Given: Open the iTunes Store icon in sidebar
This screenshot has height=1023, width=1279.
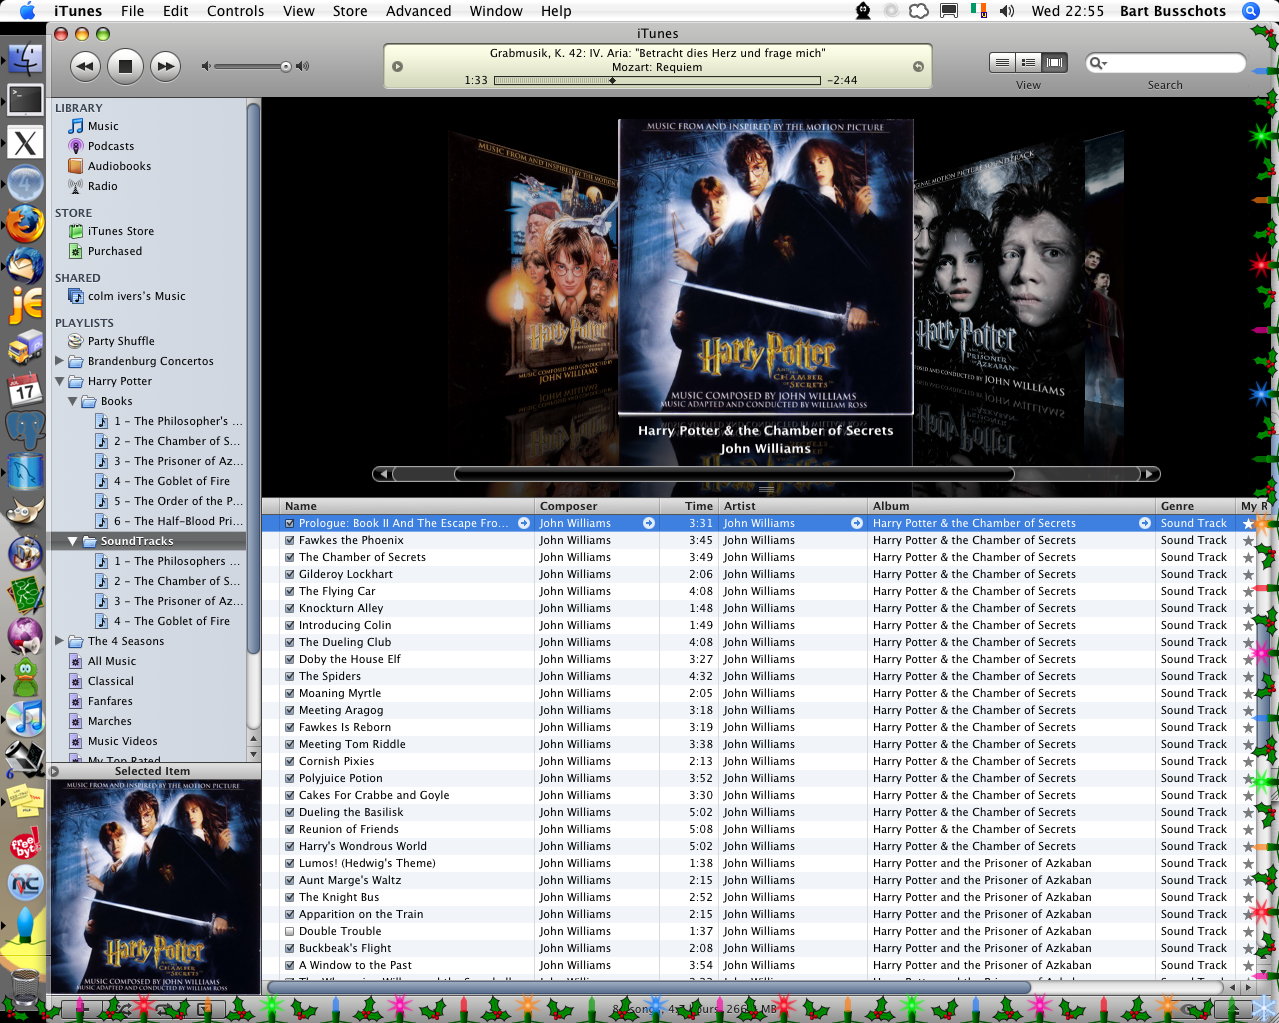Looking at the screenshot, I should click(x=75, y=231).
